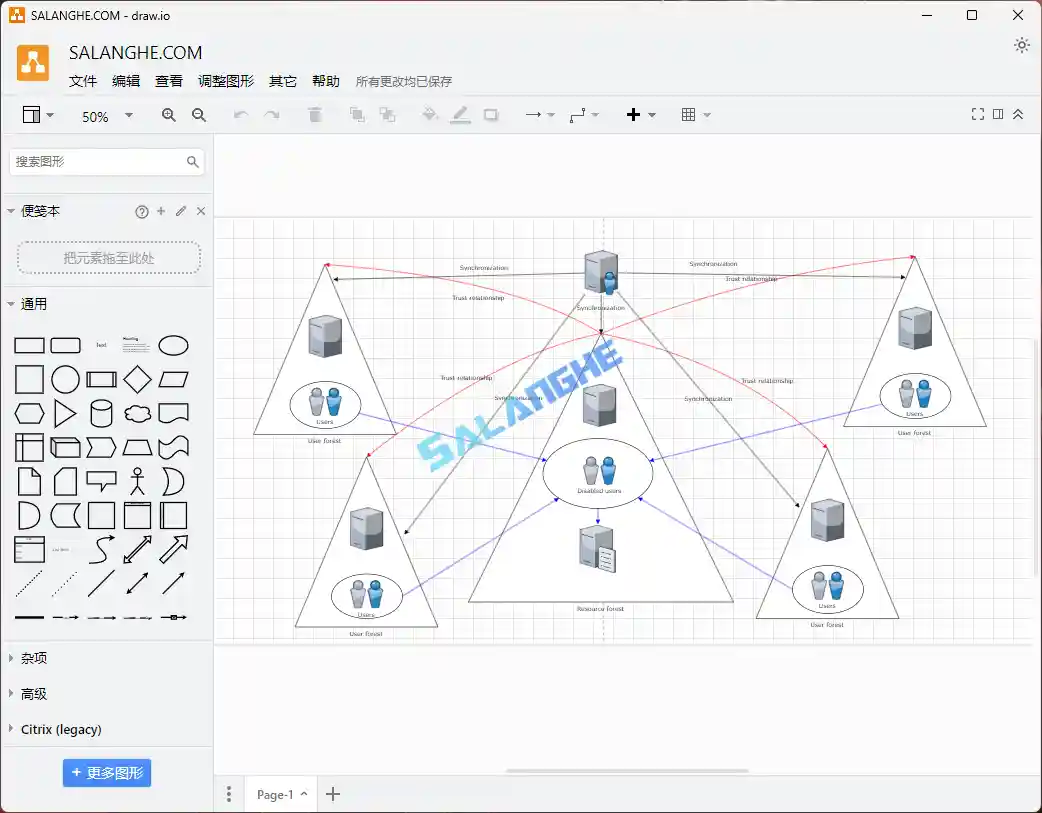Open the fill color icon in toolbar
1042x813 pixels.
tap(430, 114)
